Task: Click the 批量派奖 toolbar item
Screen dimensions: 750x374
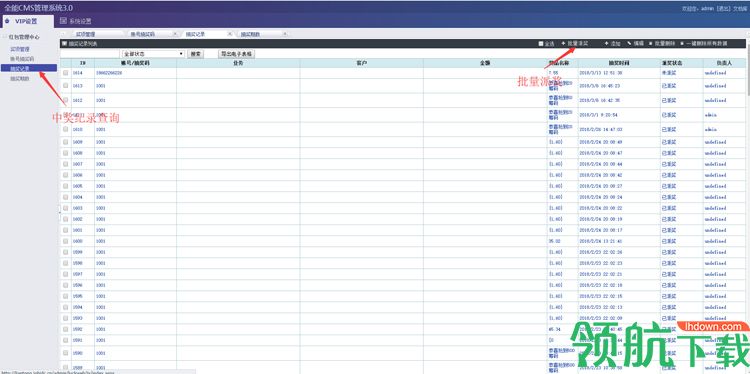Action: point(574,44)
